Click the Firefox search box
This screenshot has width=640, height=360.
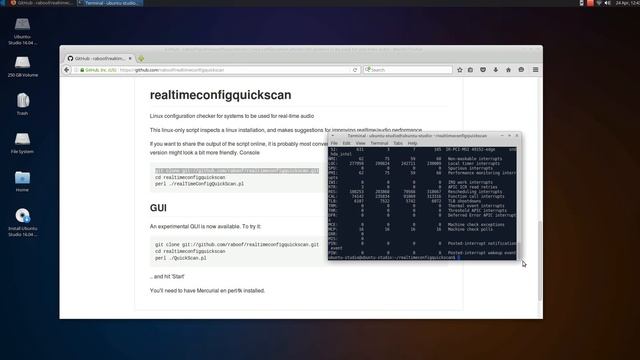pos(407,70)
